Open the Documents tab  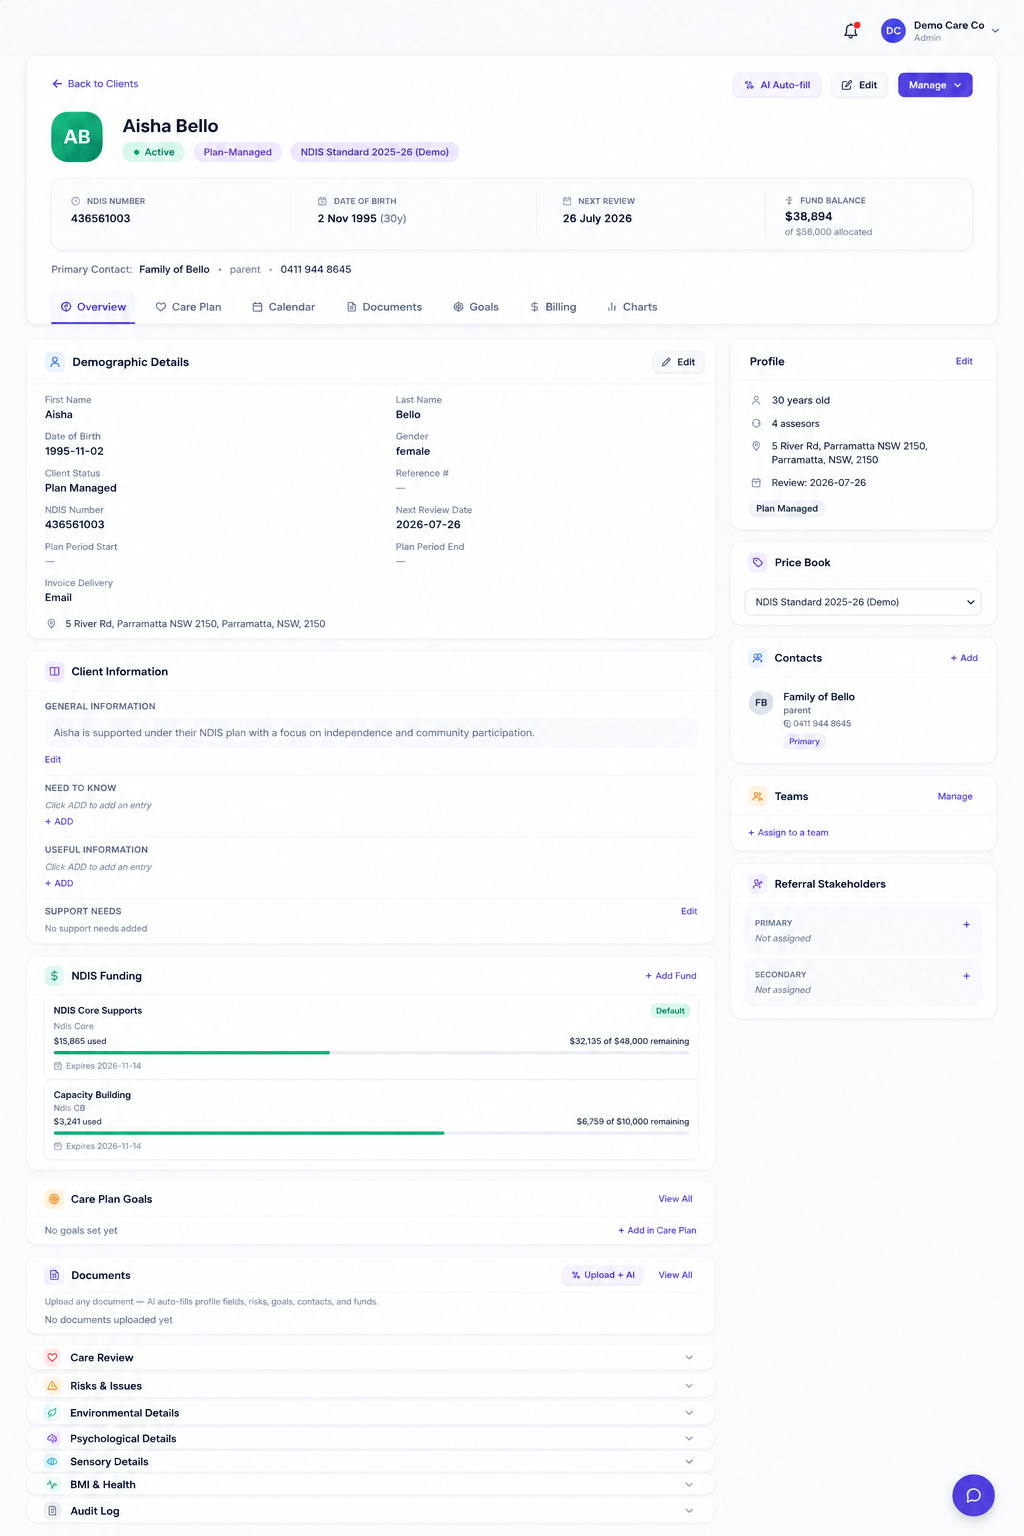384,307
